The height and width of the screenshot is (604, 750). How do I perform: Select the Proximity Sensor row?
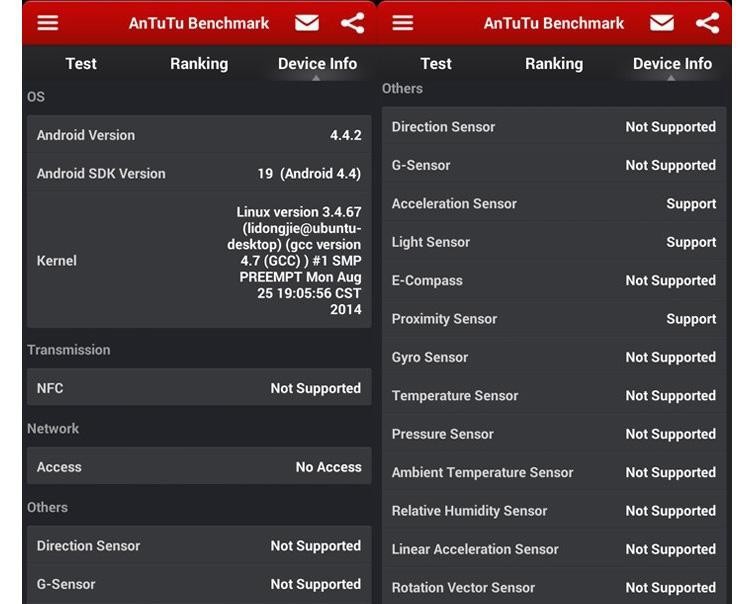pos(553,319)
